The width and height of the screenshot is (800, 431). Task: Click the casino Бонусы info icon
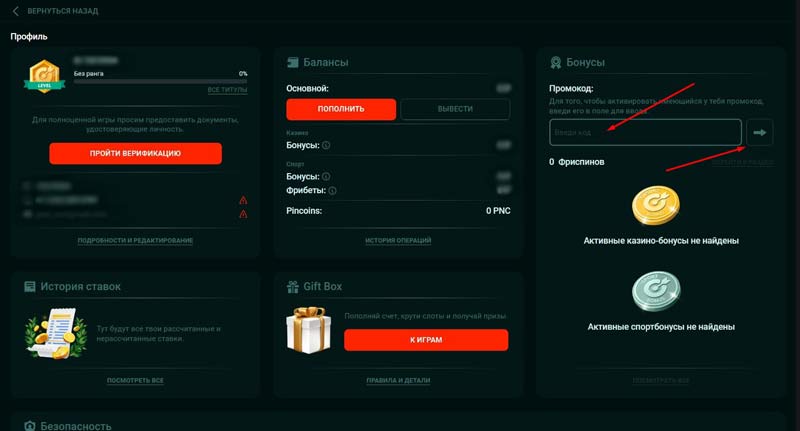pyautogui.click(x=326, y=145)
